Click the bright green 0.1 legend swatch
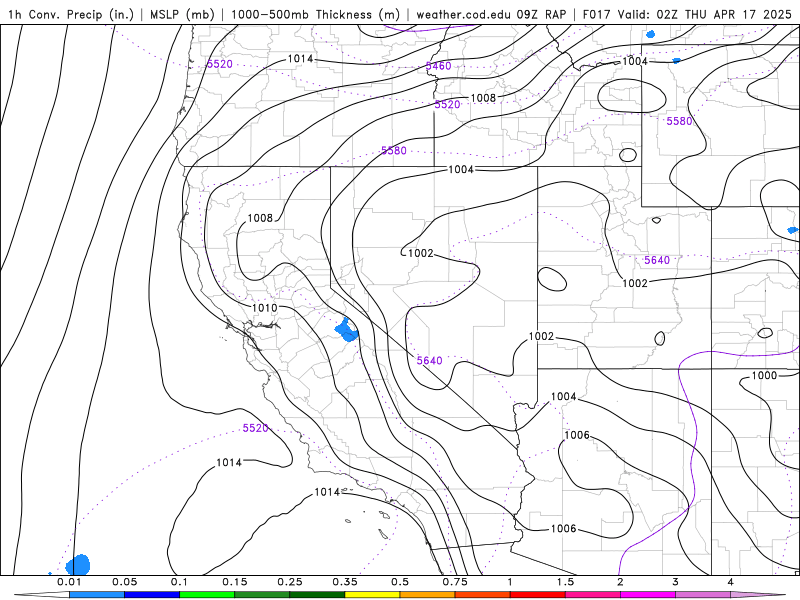The height and width of the screenshot is (600, 800). 207,595
